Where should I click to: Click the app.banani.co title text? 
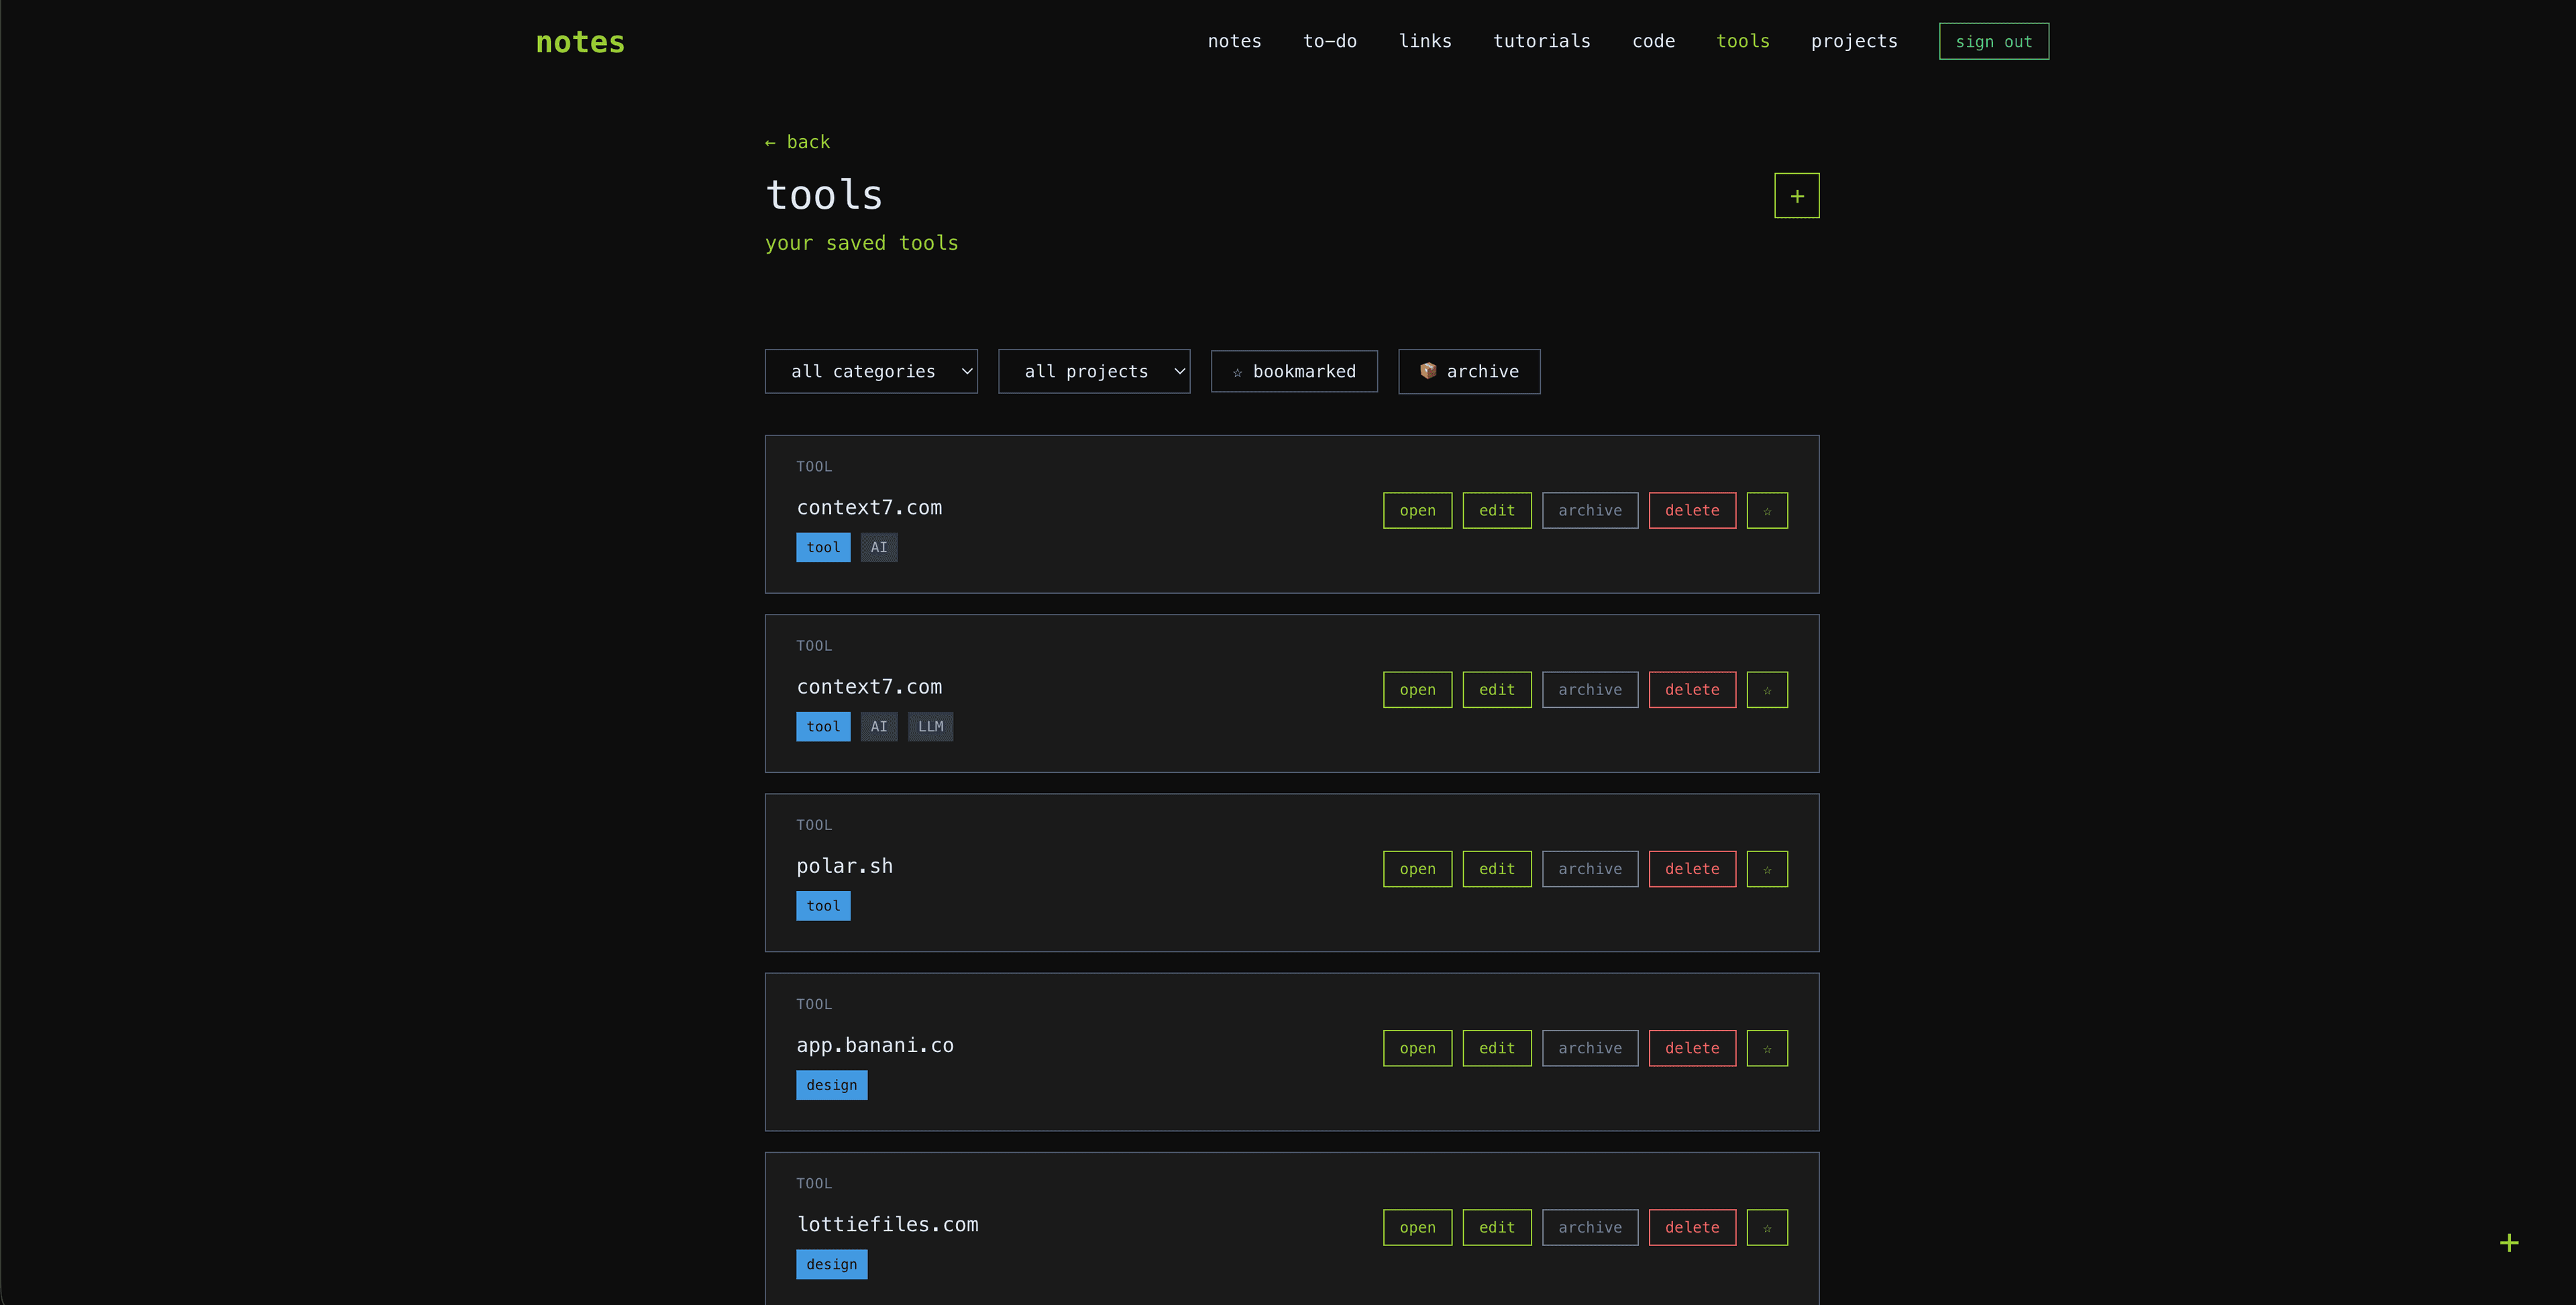tap(874, 1045)
